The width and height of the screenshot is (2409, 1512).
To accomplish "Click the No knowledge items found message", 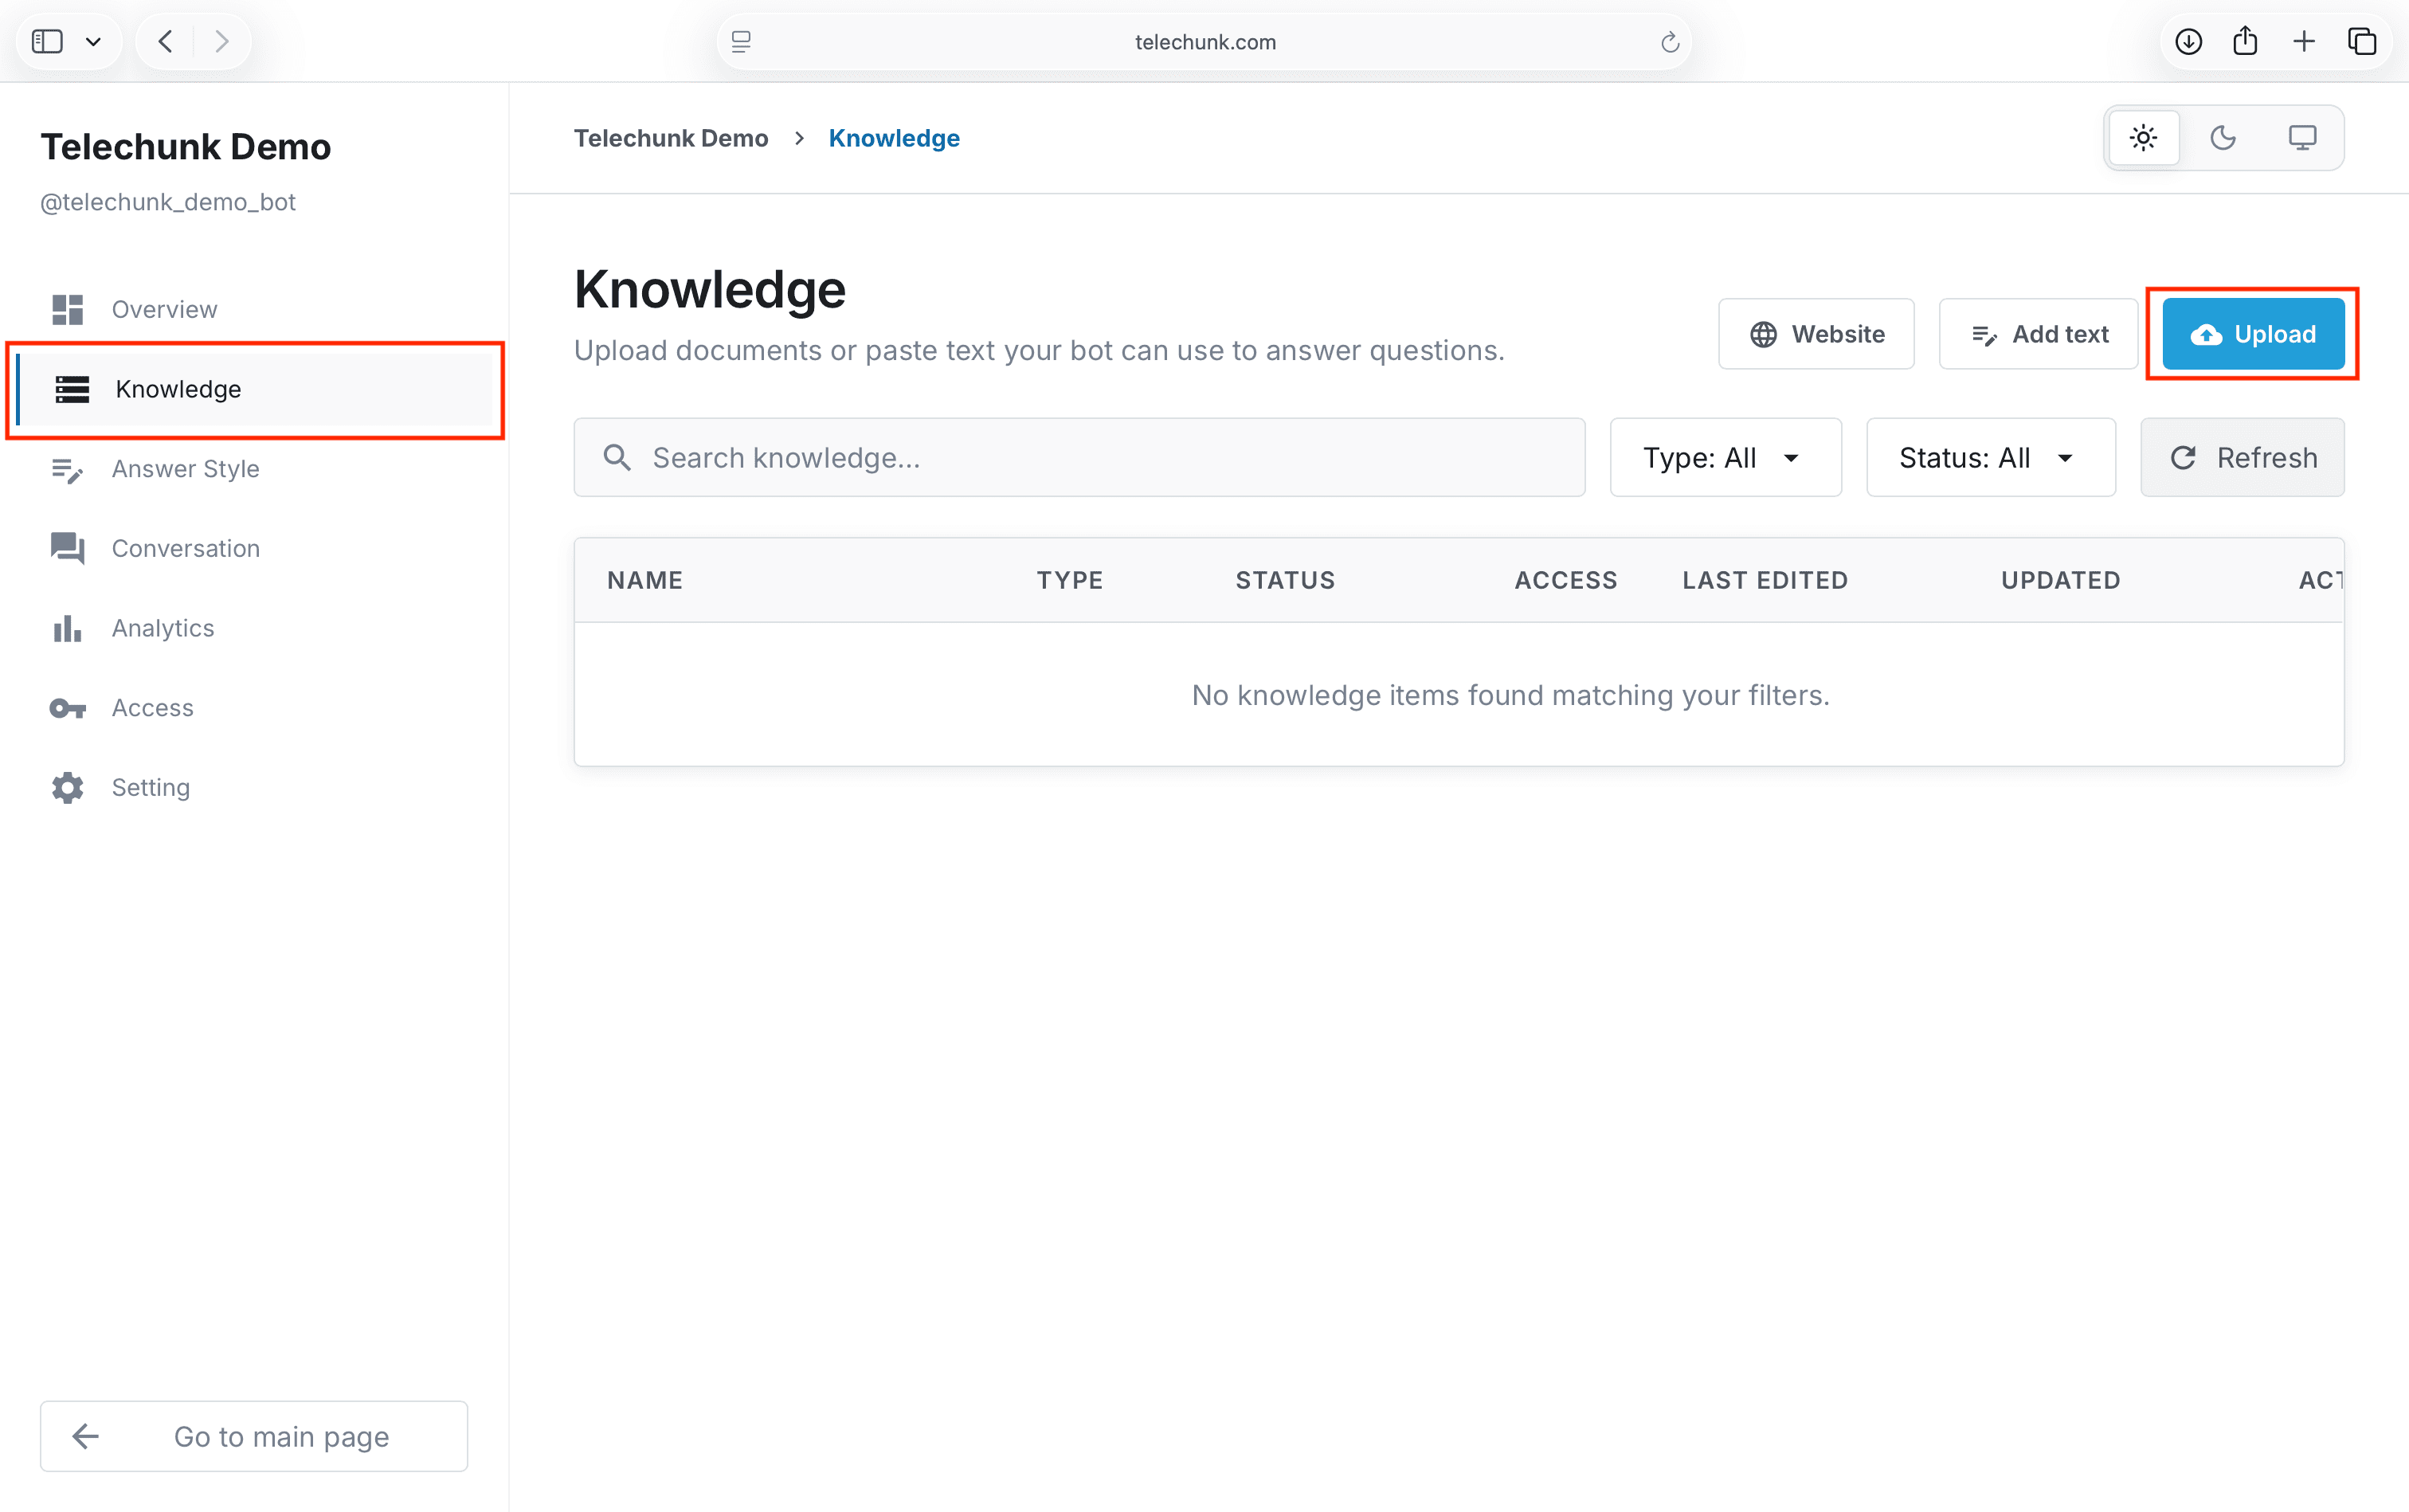I will (1510, 695).
